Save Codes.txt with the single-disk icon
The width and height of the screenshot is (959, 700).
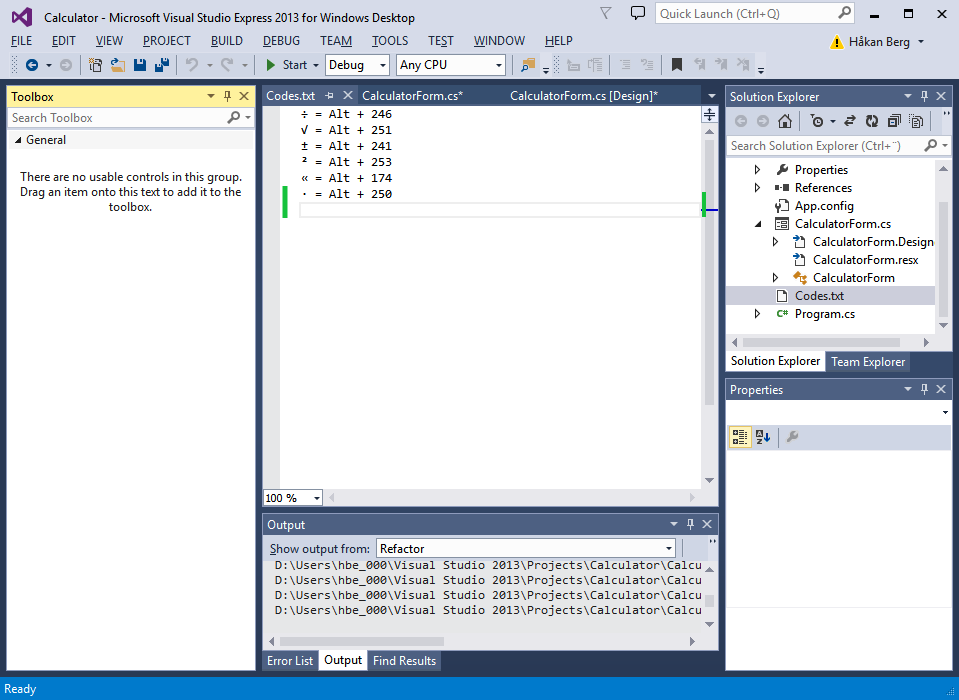point(140,65)
